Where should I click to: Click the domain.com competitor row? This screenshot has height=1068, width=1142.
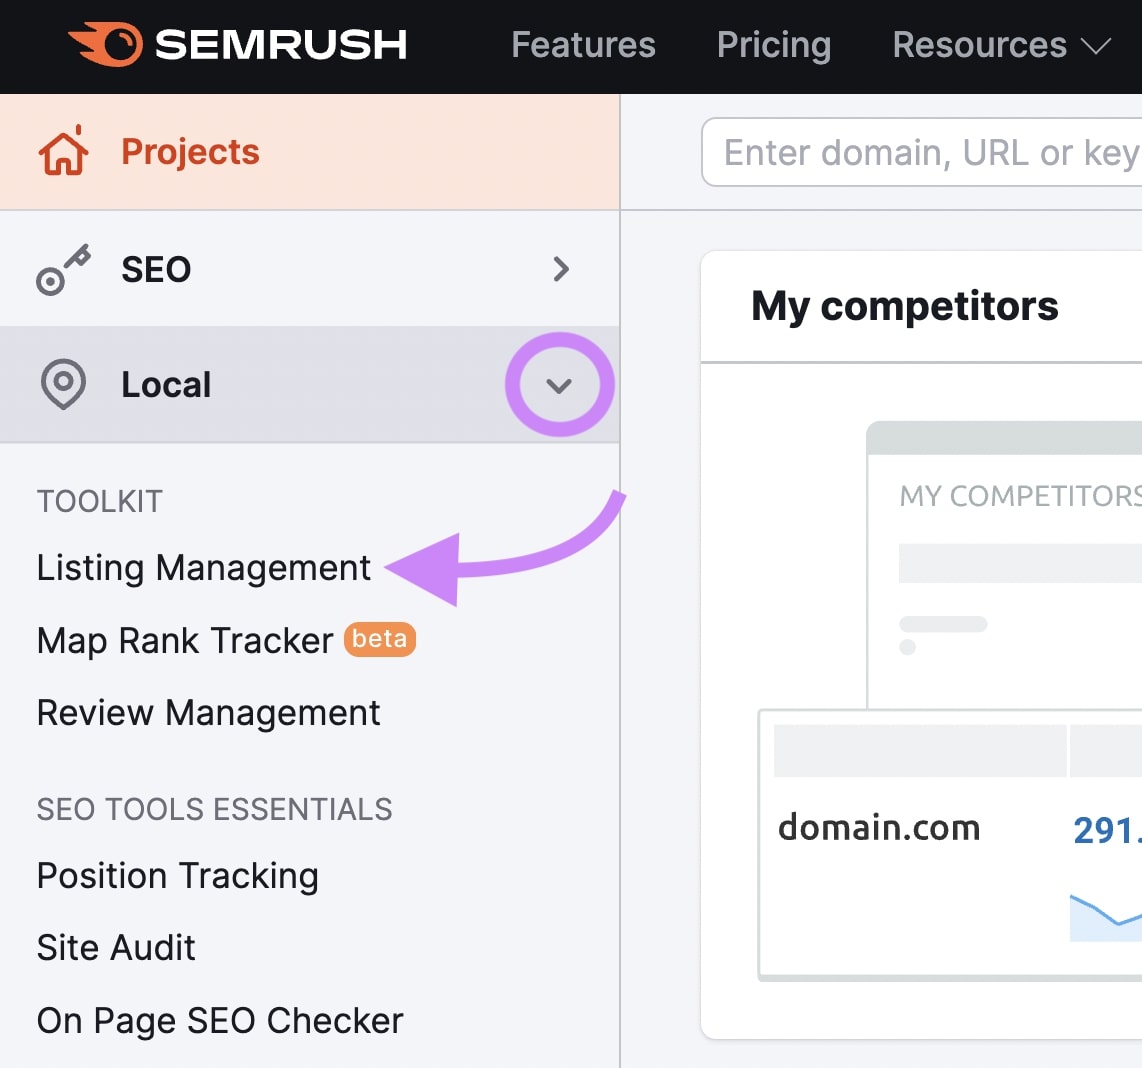(879, 829)
